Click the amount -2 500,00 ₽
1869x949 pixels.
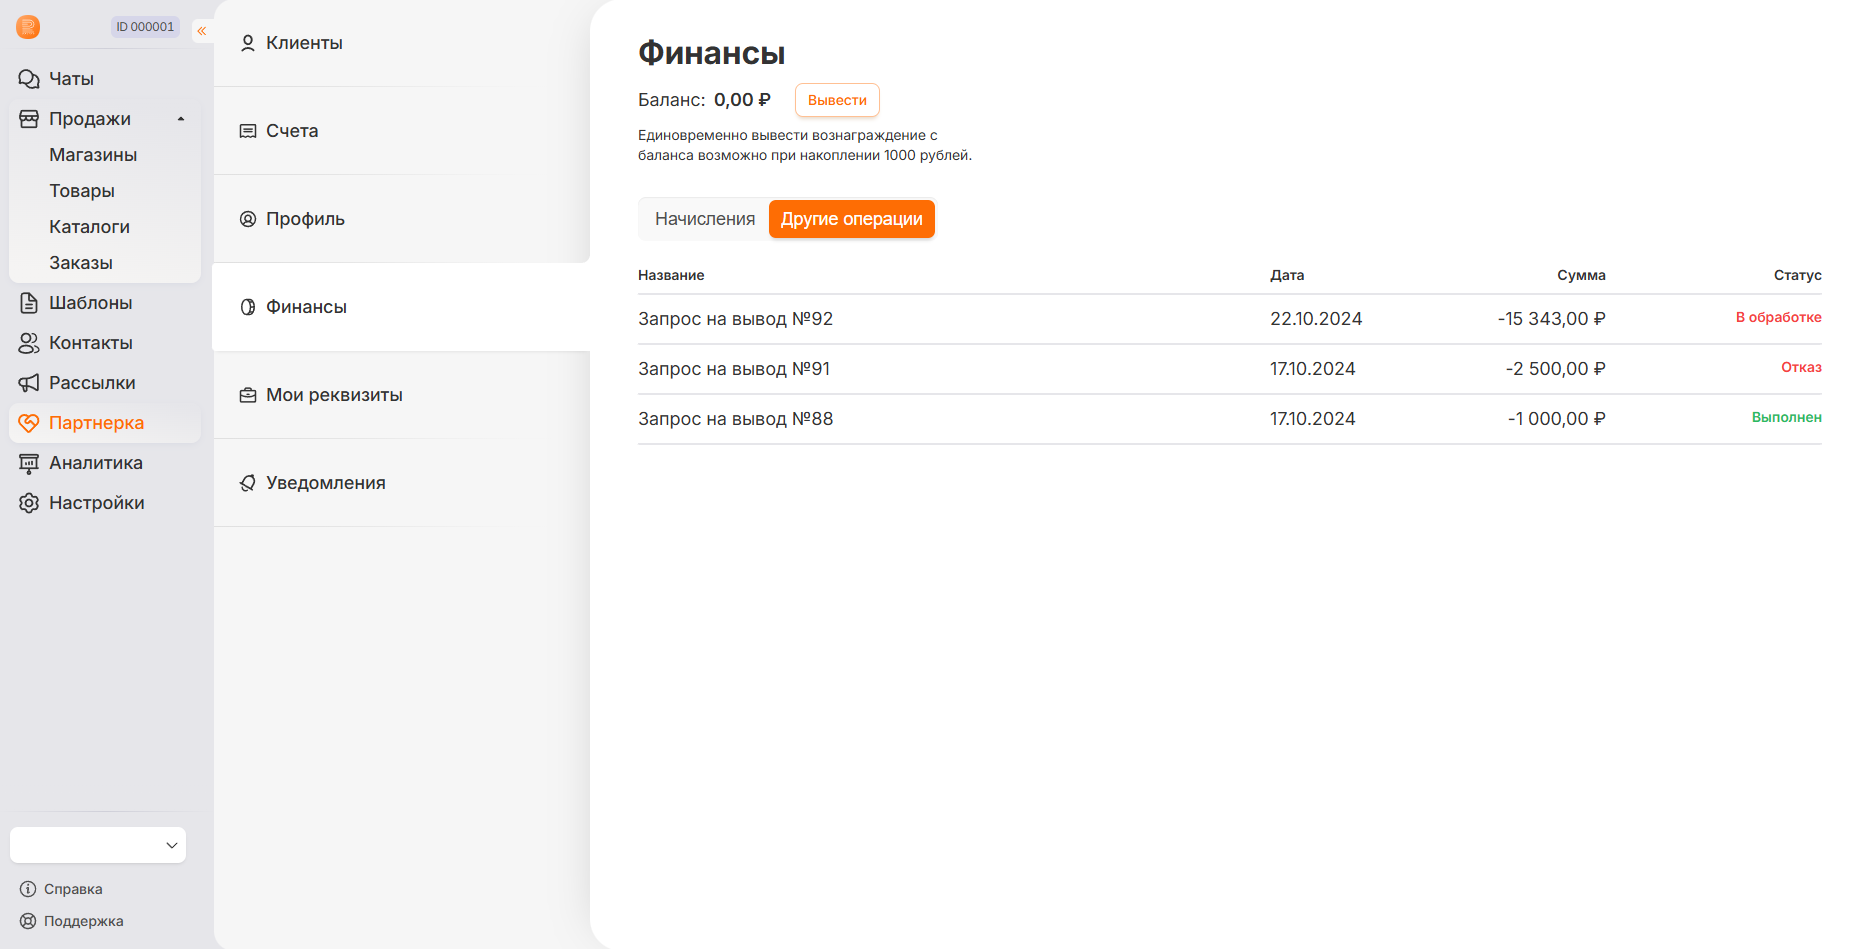click(1555, 369)
